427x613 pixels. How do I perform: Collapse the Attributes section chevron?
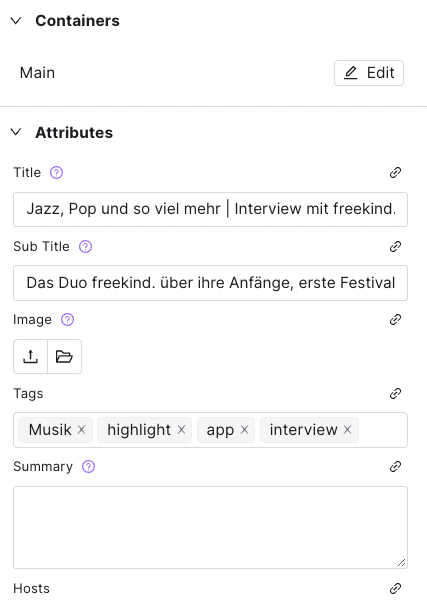tap(16, 132)
